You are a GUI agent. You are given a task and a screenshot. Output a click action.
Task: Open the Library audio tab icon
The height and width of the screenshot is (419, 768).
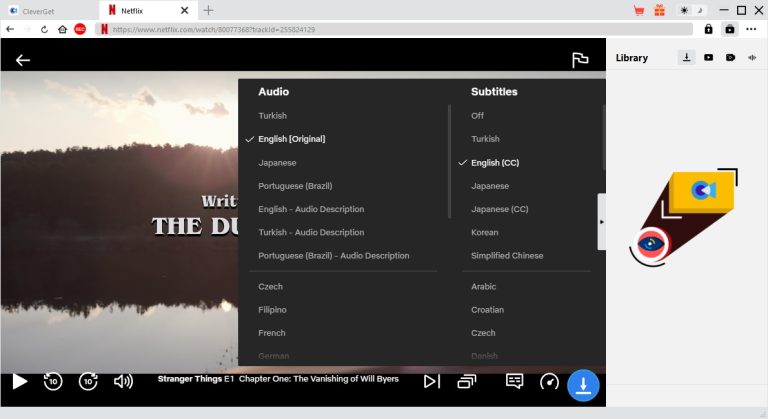tap(752, 57)
